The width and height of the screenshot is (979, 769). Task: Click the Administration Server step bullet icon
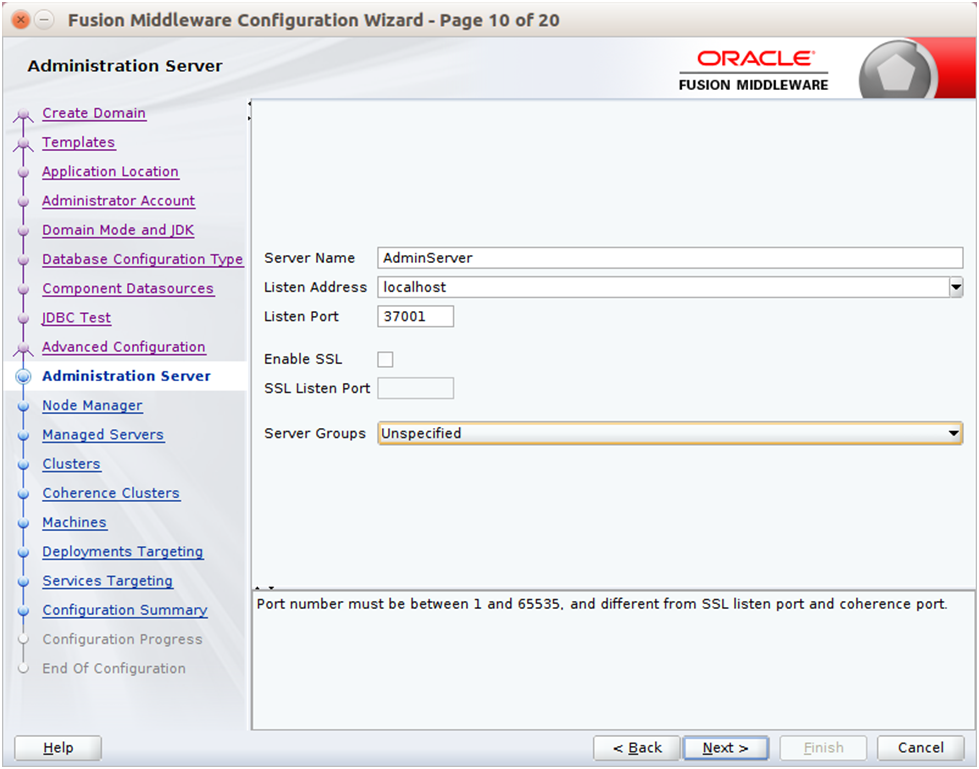point(23,376)
